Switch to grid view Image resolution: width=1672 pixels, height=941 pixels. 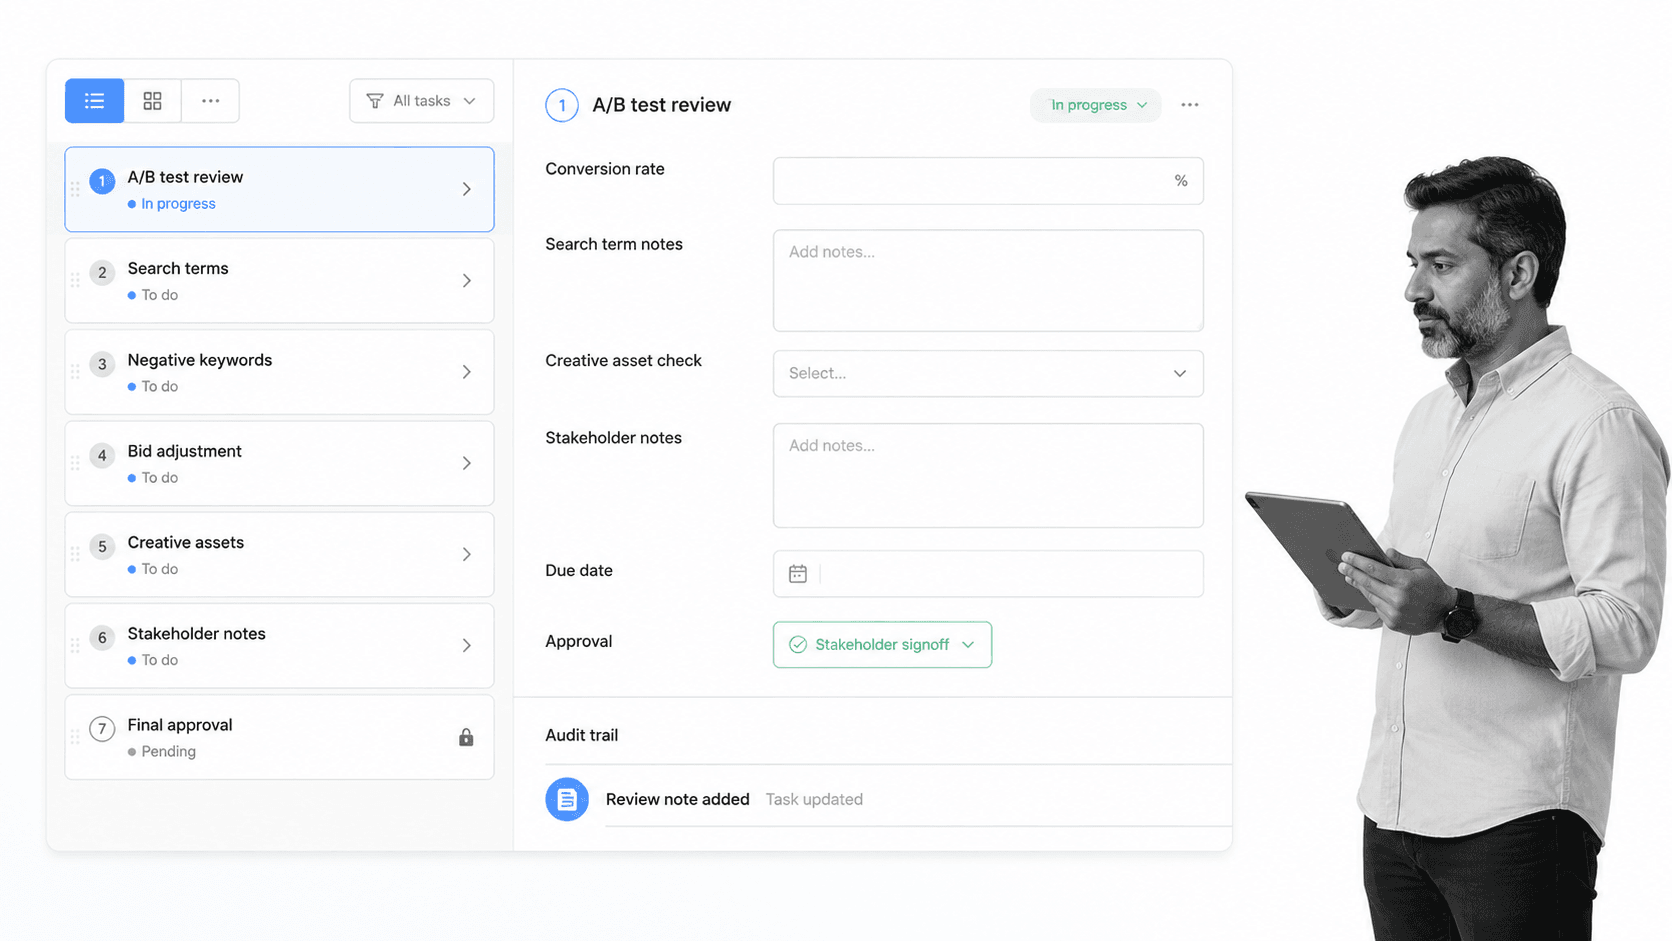click(152, 101)
